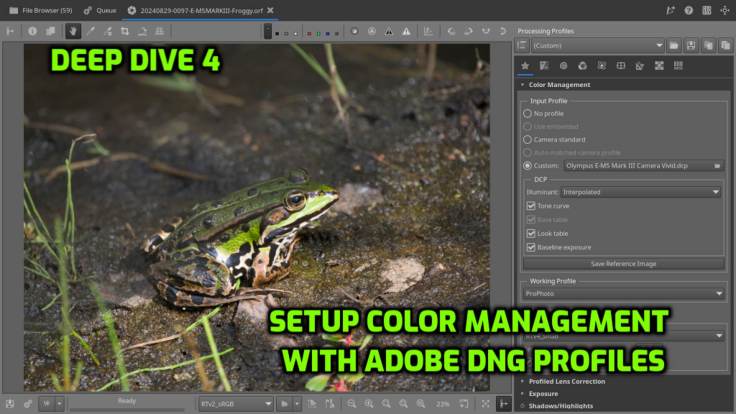Uncheck the Look table option
736x414 pixels.
tap(531, 233)
